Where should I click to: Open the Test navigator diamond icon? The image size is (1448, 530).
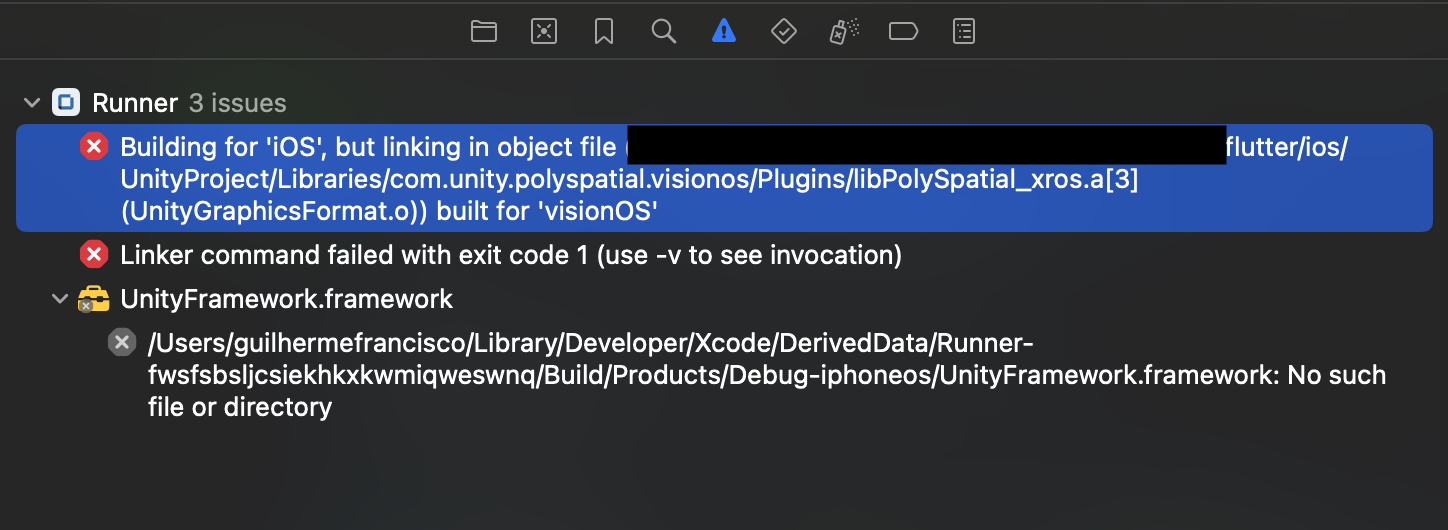point(783,32)
